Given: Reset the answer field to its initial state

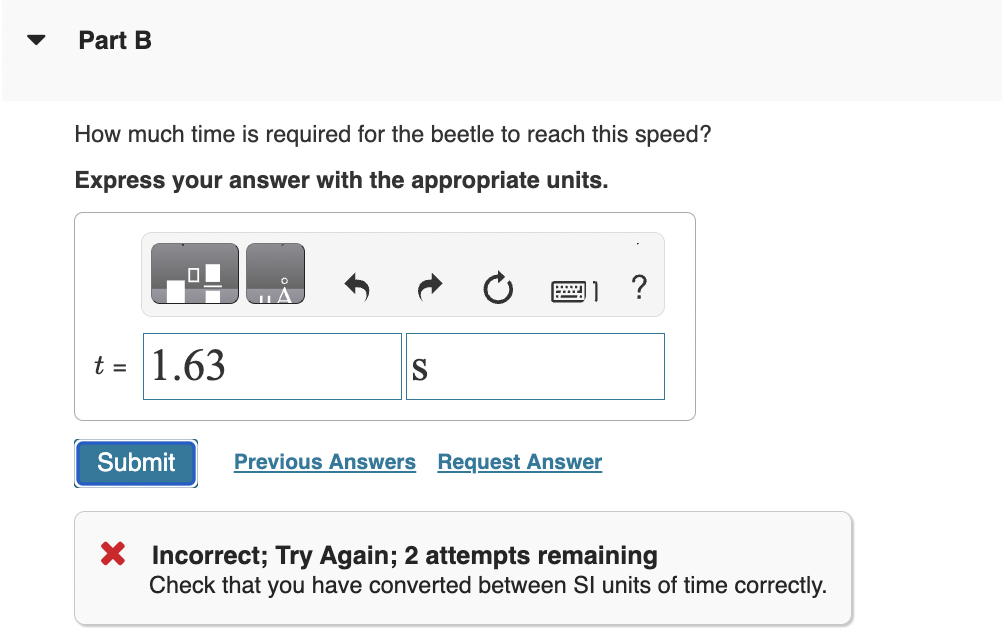Looking at the screenshot, I should [x=498, y=287].
